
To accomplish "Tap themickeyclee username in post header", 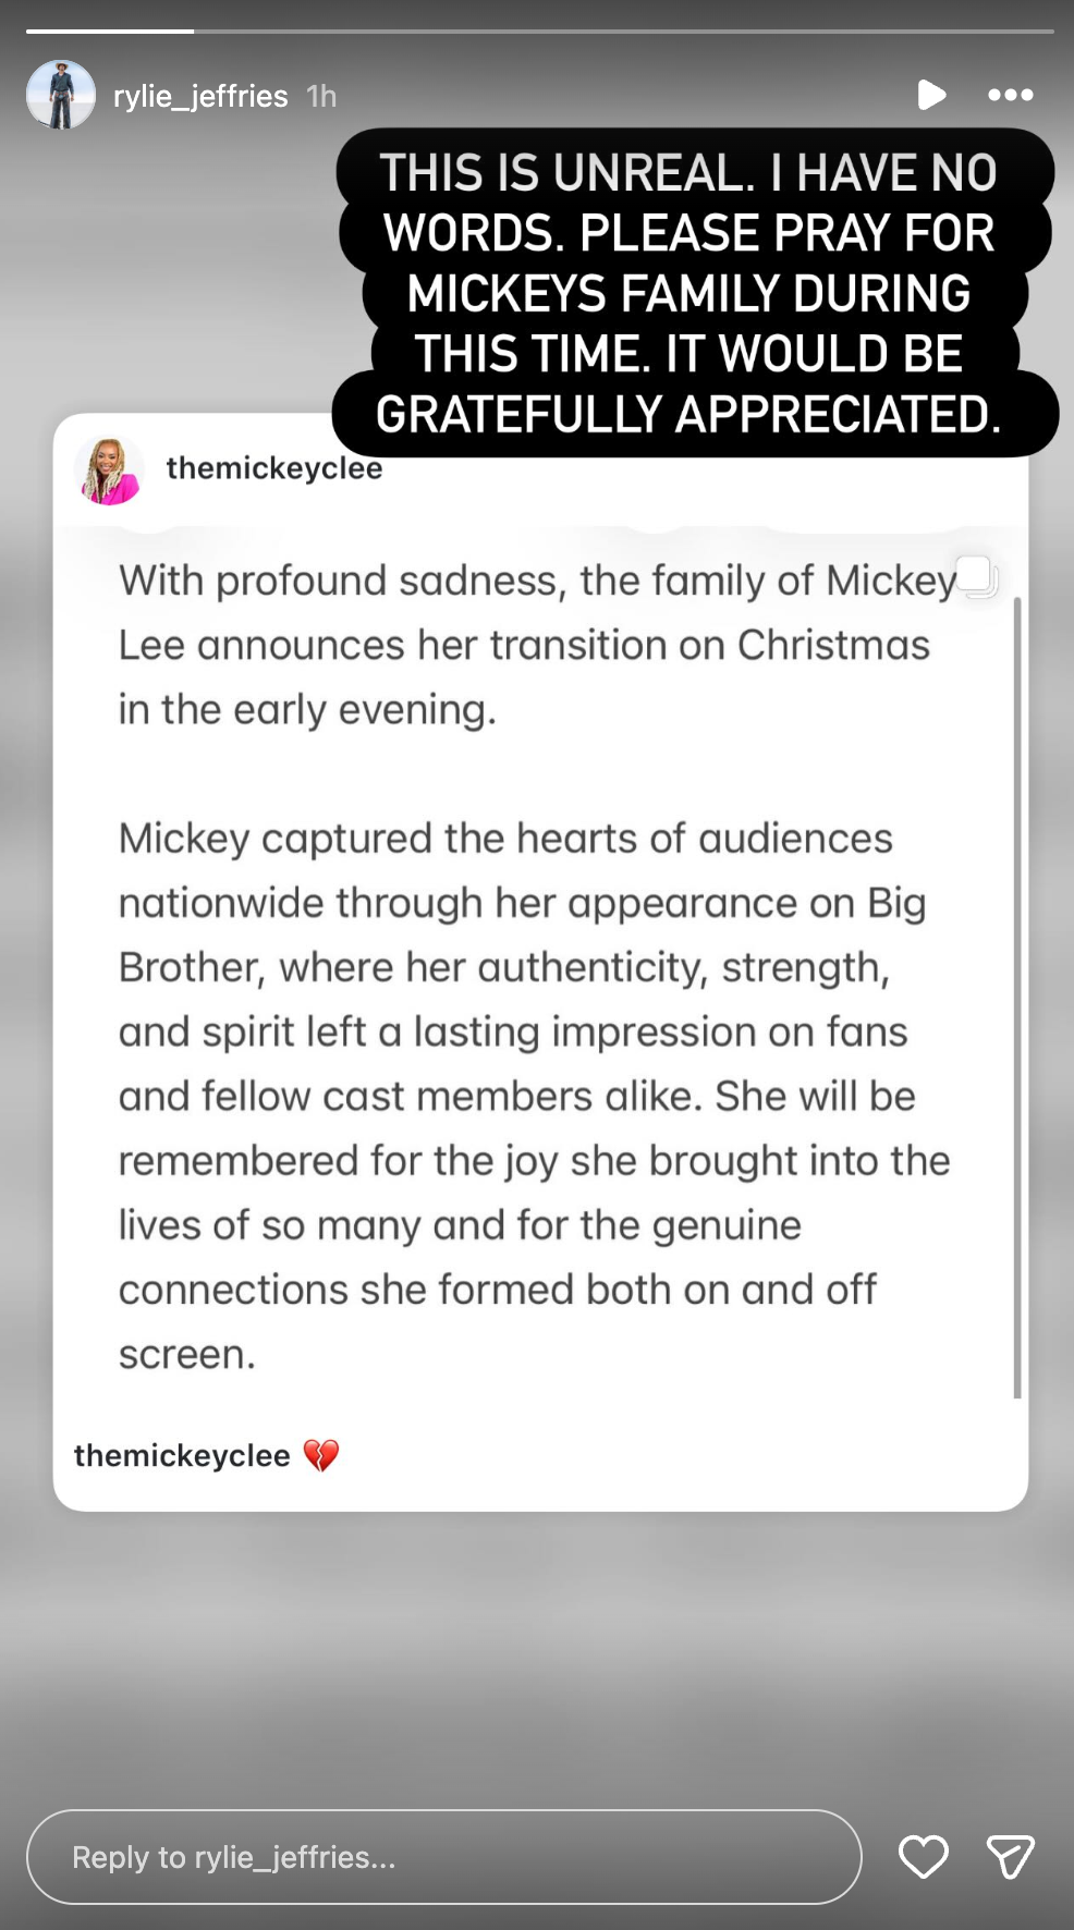I will tap(274, 469).
